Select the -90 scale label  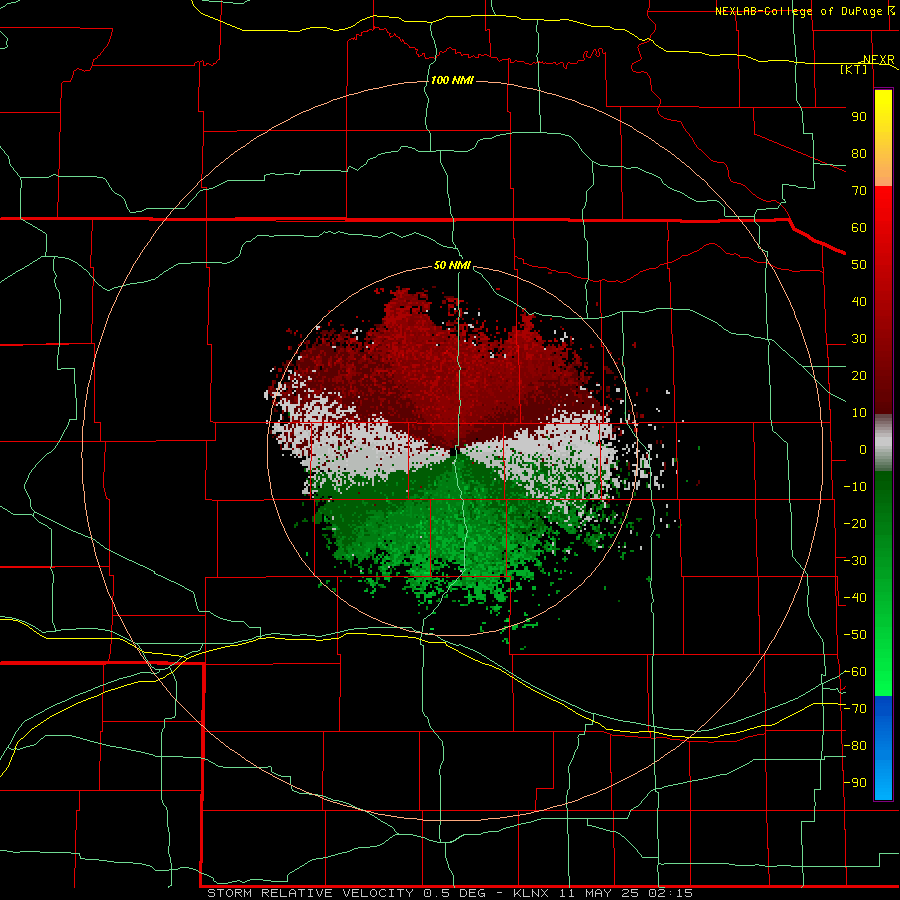(x=855, y=783)
